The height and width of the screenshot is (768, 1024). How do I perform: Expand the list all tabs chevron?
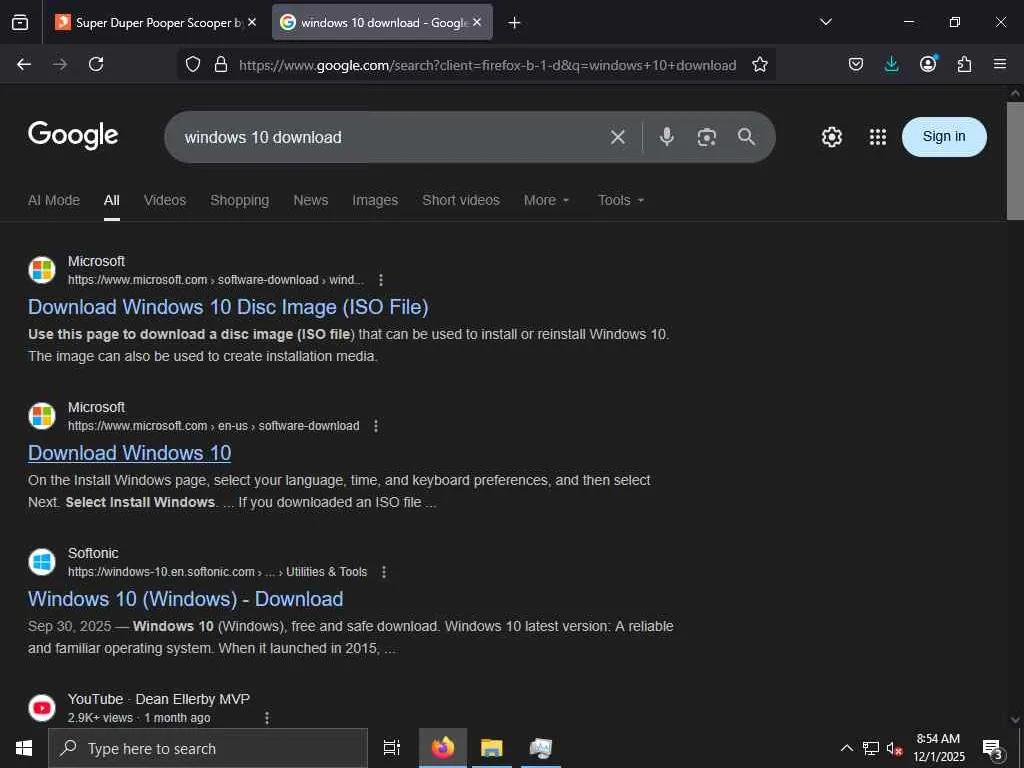[825, 22]
